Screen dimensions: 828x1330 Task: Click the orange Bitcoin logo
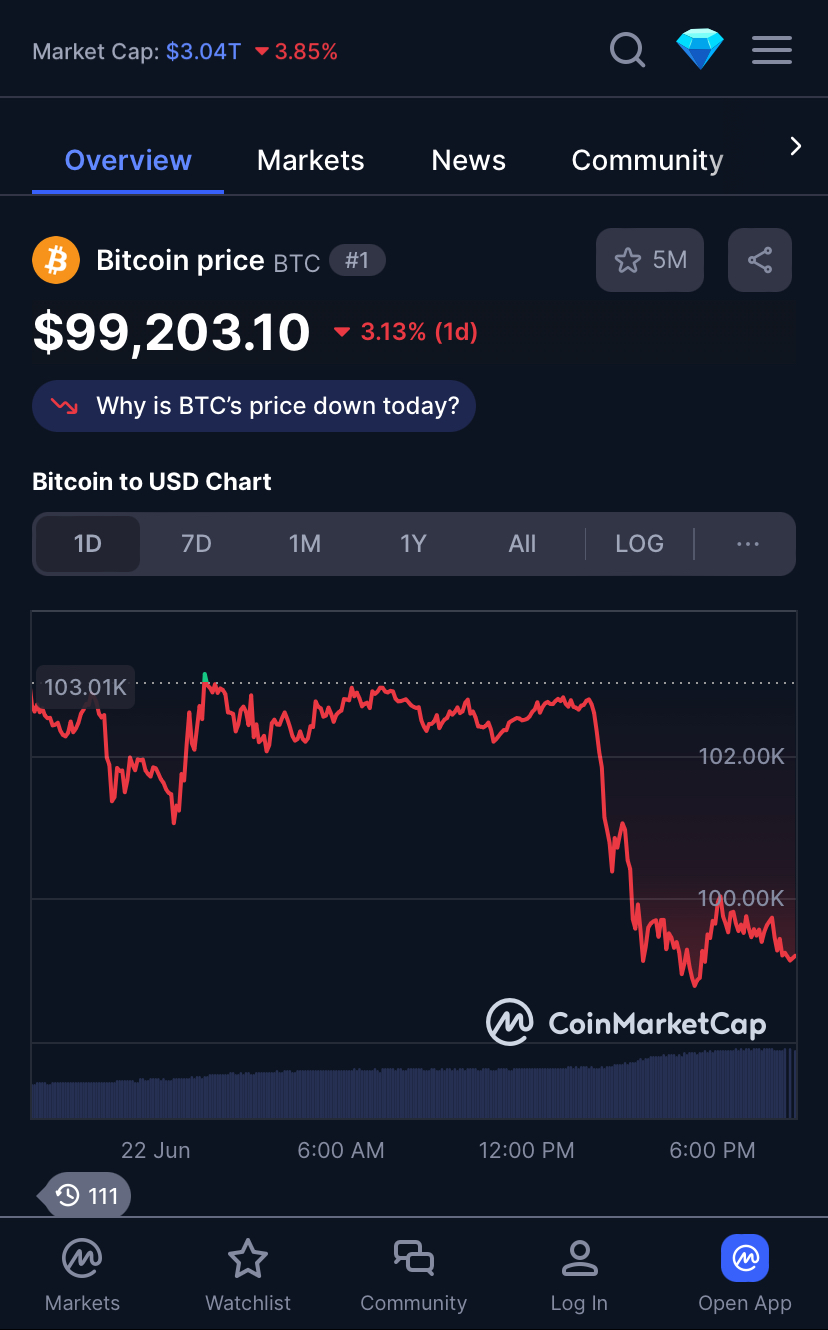pos(56,261)
